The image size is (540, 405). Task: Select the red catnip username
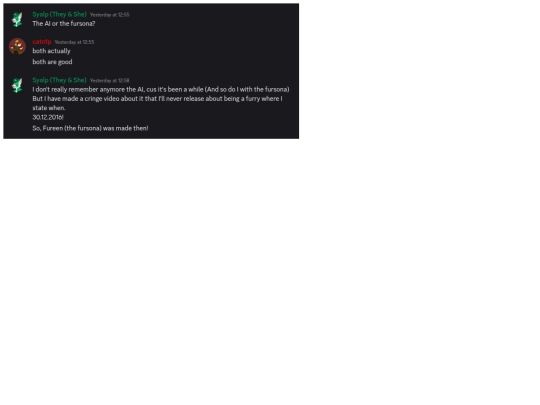(x=42, y=42)
